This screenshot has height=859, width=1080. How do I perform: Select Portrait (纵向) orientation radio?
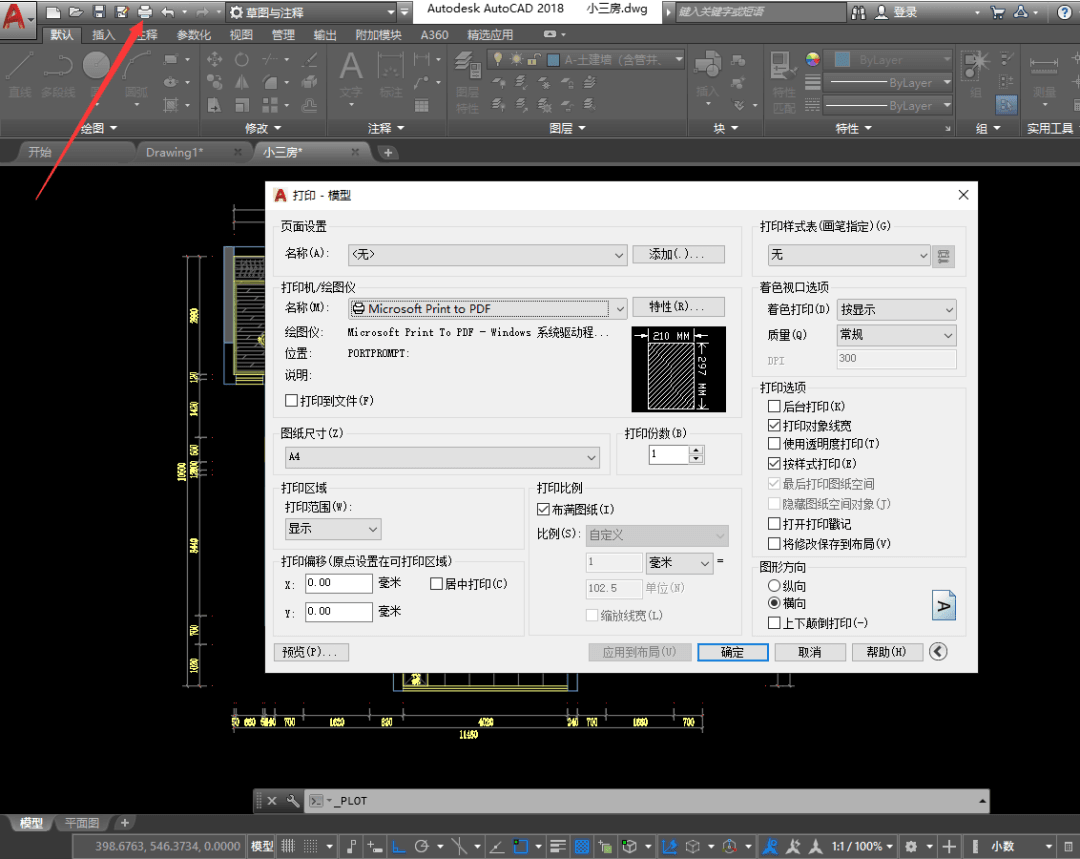pyautogui.click(x=774, y=586)
